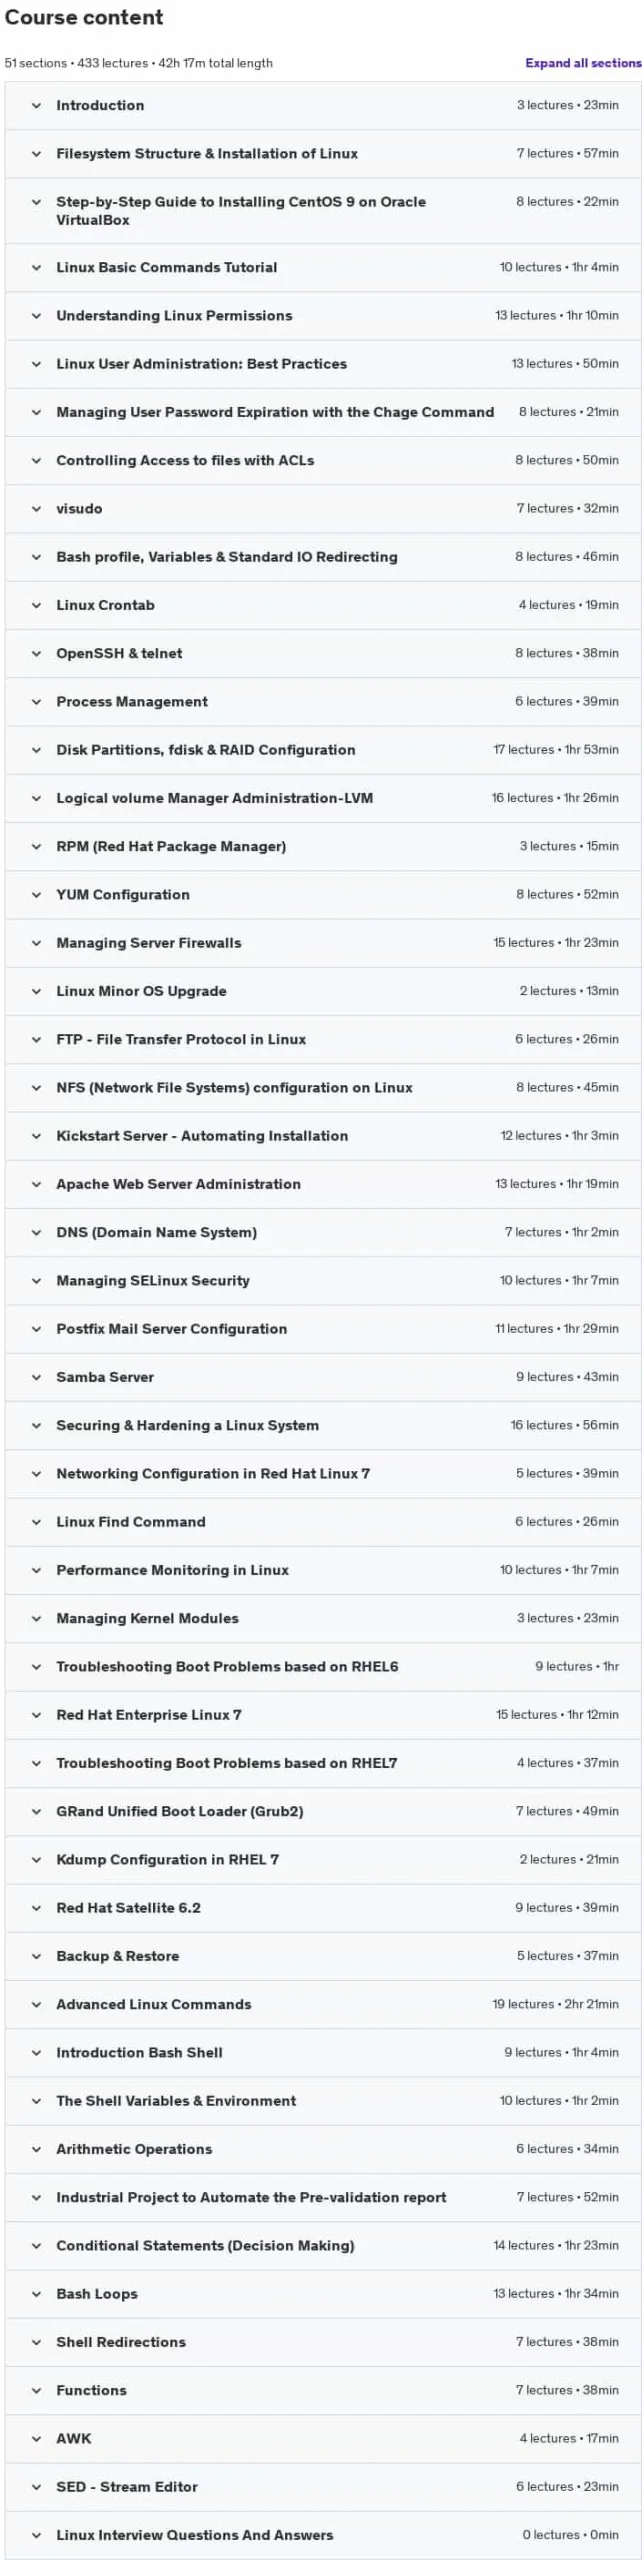The height and width of the screenshot is (2560, 642).
Task: Open Linux Interview Questions And Answers section
Action: [323, 2534]
